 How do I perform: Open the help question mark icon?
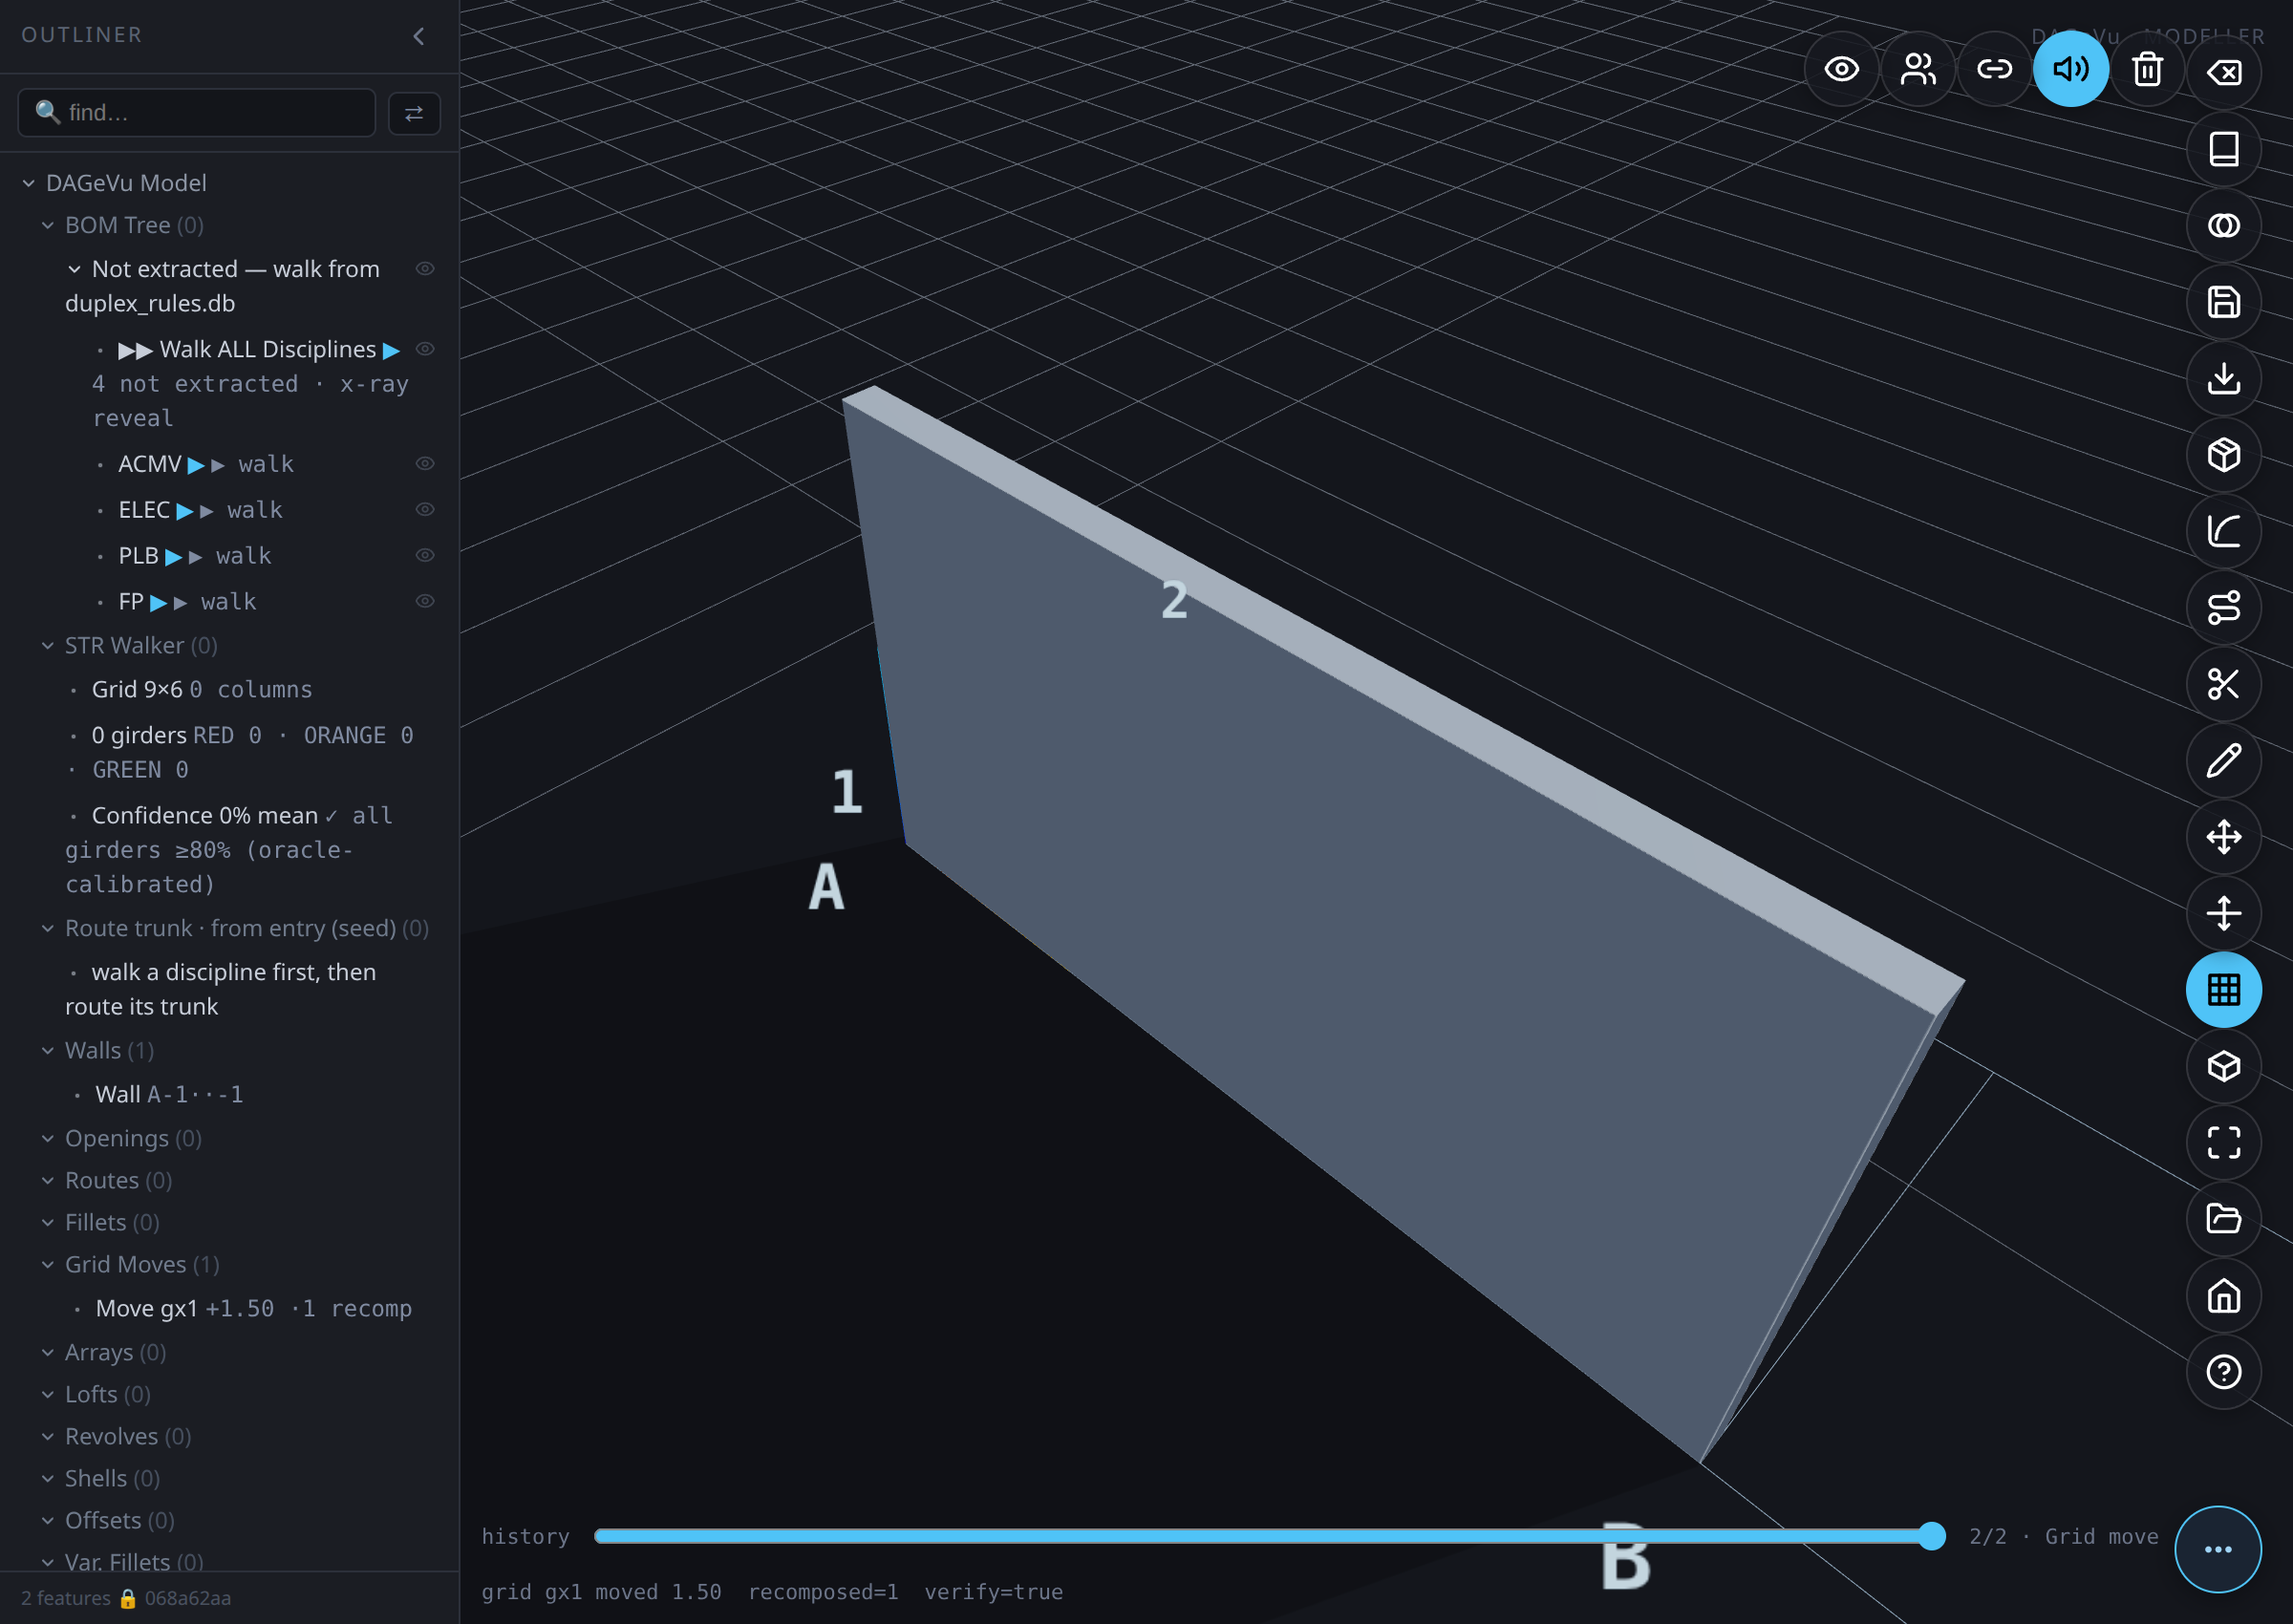(2223, 1372)
